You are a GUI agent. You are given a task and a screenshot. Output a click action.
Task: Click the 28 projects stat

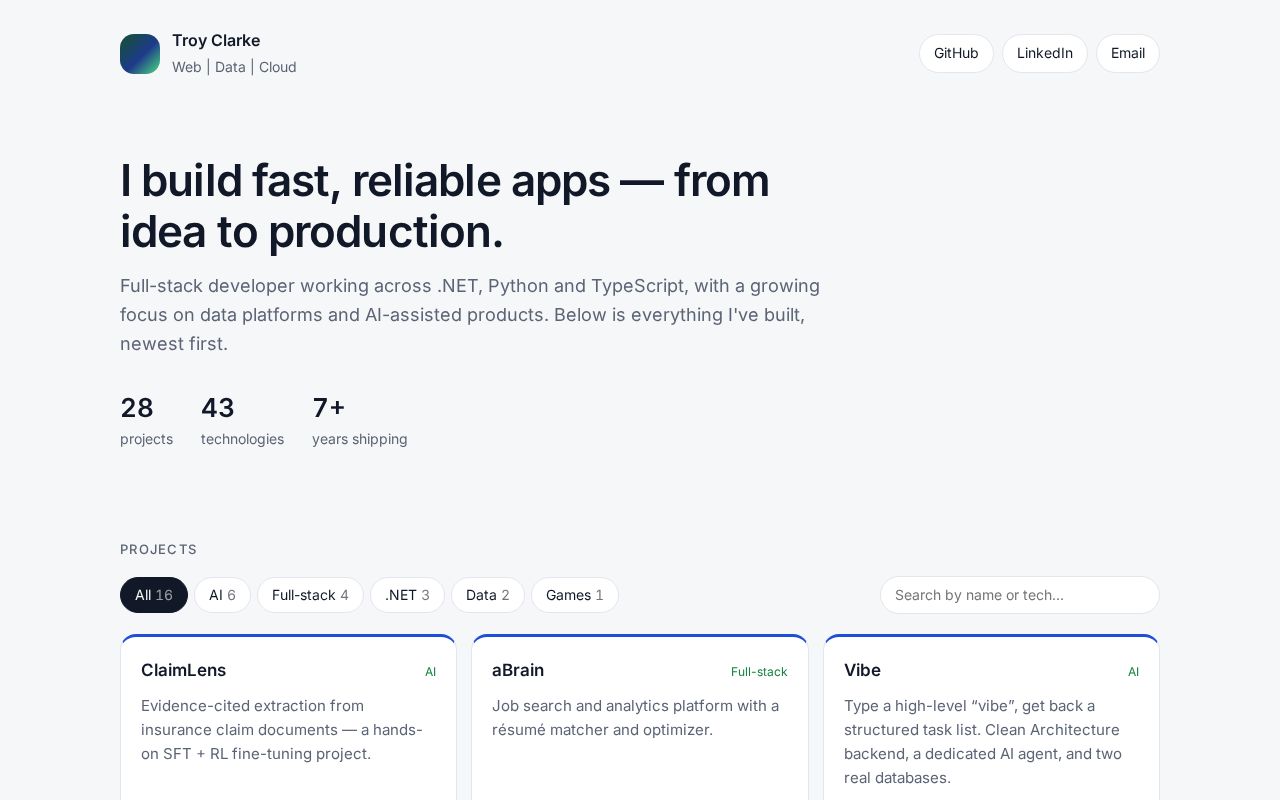[146, 420]
